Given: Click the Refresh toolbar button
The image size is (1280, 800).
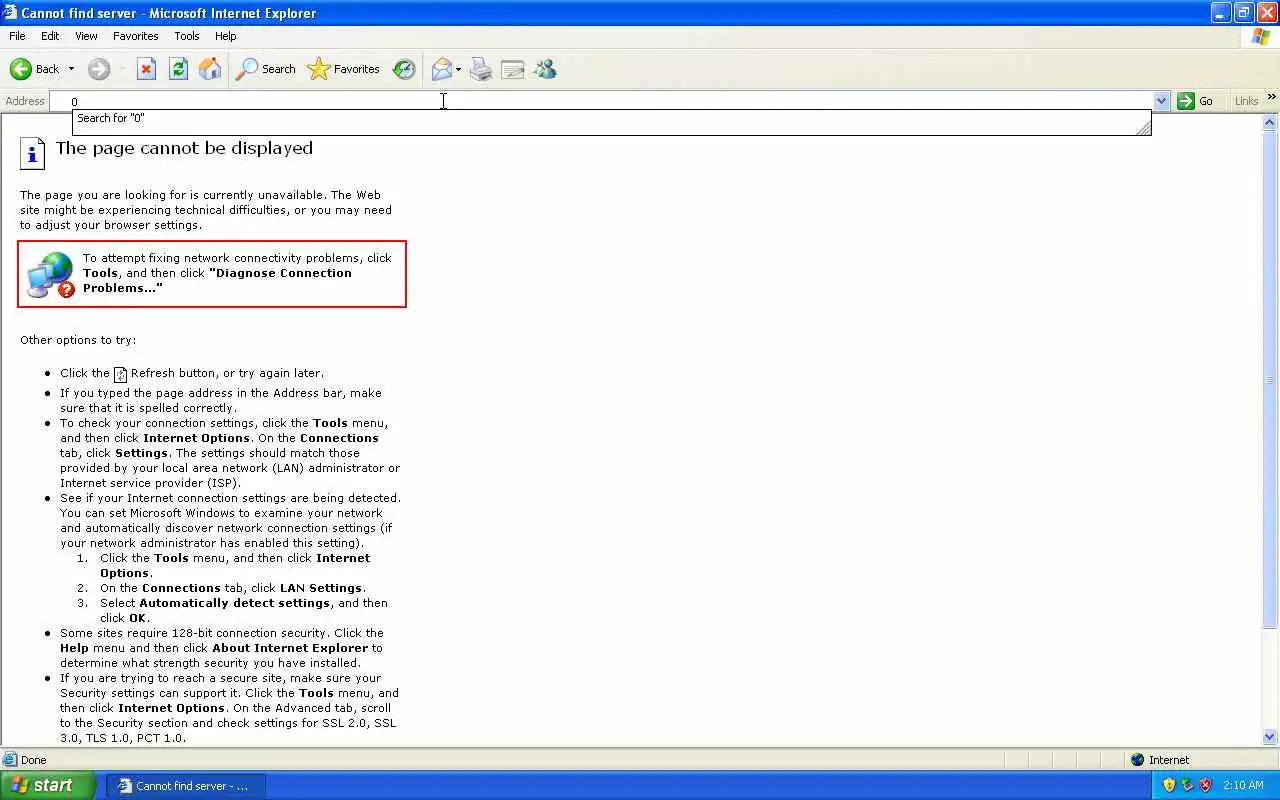Looking at the screenshot, I should tap(178, 69).
